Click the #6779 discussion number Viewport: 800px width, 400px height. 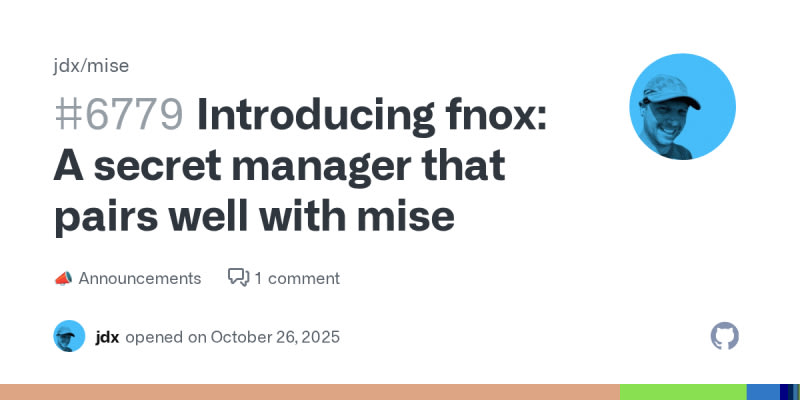[x=118, y=117]
